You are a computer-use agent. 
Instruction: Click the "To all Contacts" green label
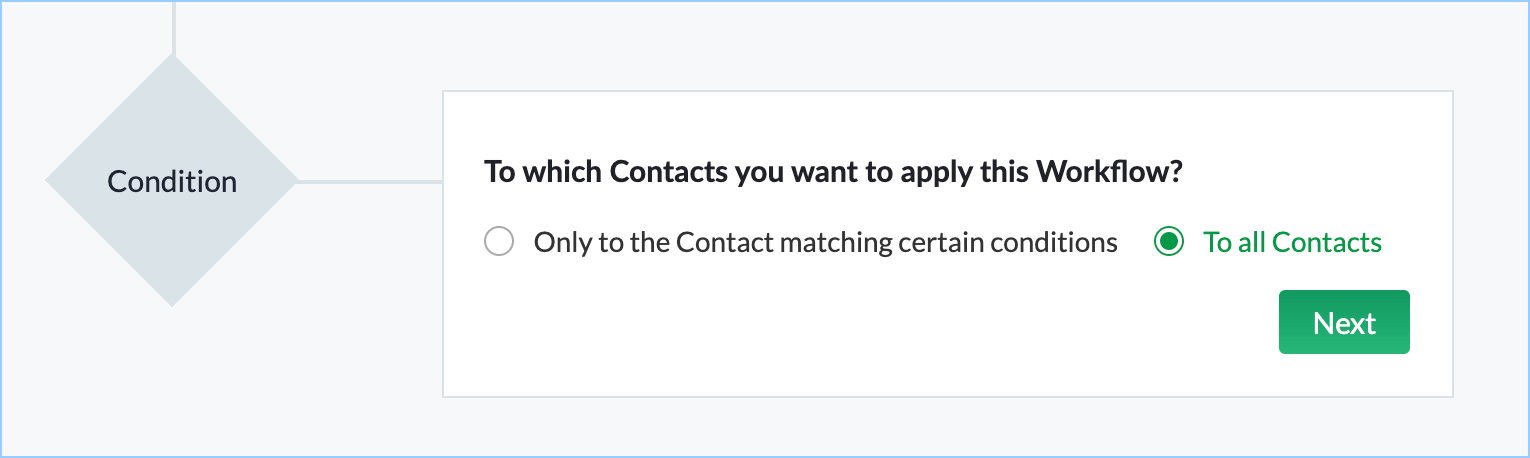point(1292,242)
